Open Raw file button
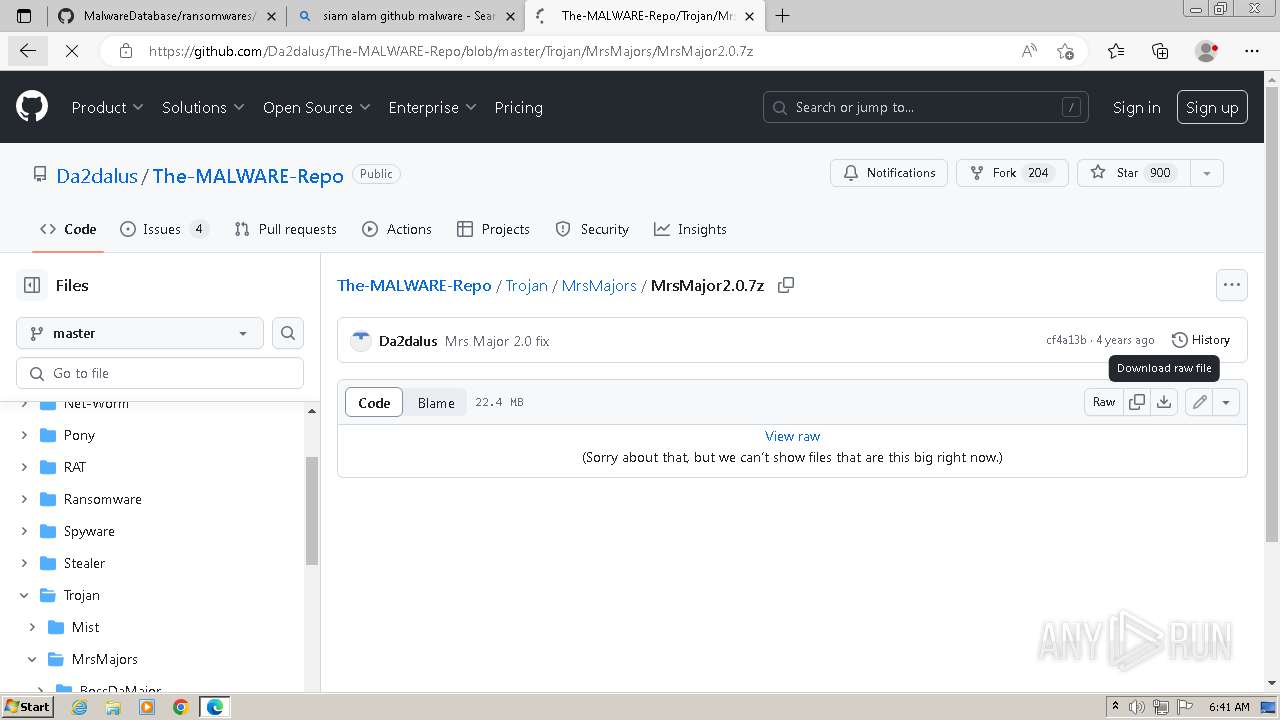1280x720 pixels. [x=1104, y=402]
